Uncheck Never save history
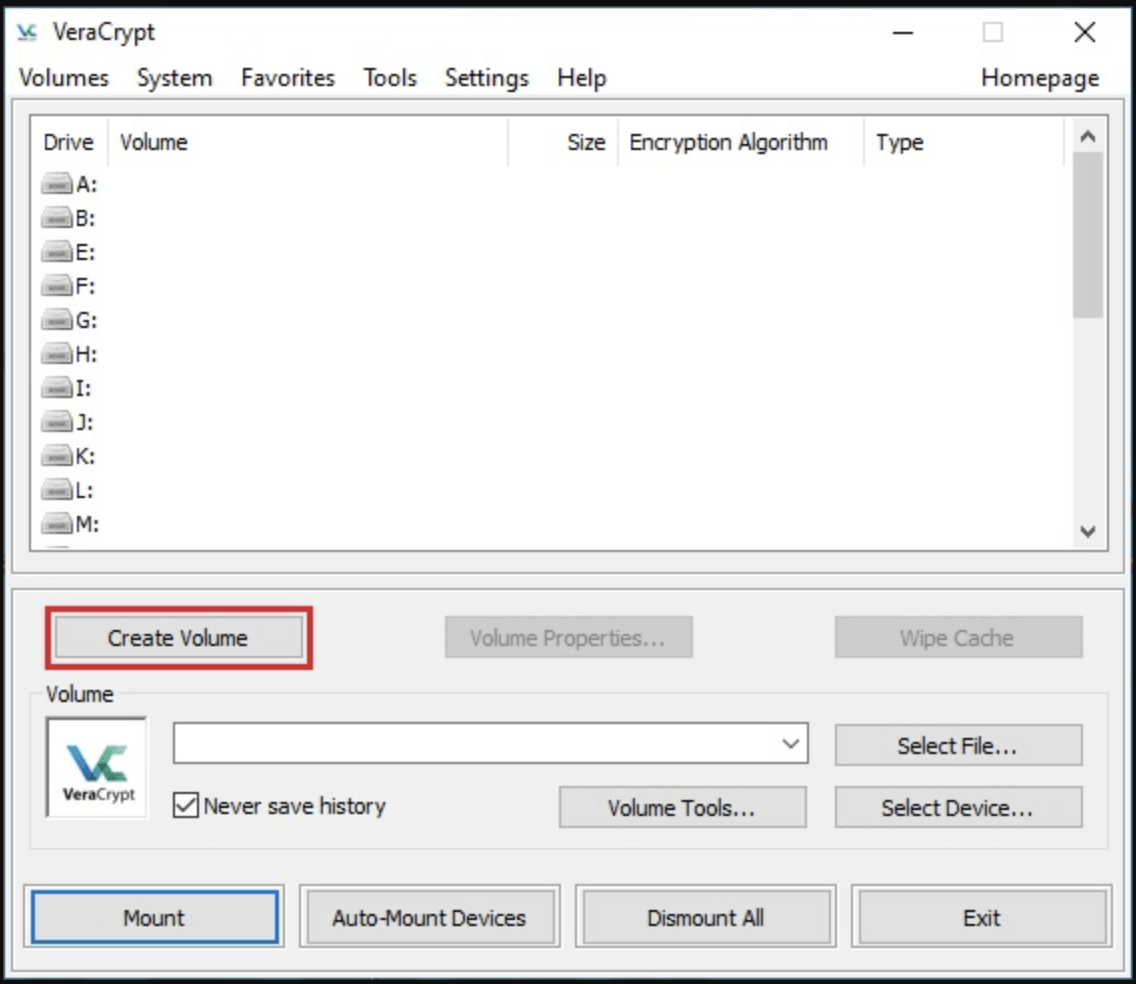Image resolution: width=1136 pixels, height=984 pixels. click(x=184, y=807)
